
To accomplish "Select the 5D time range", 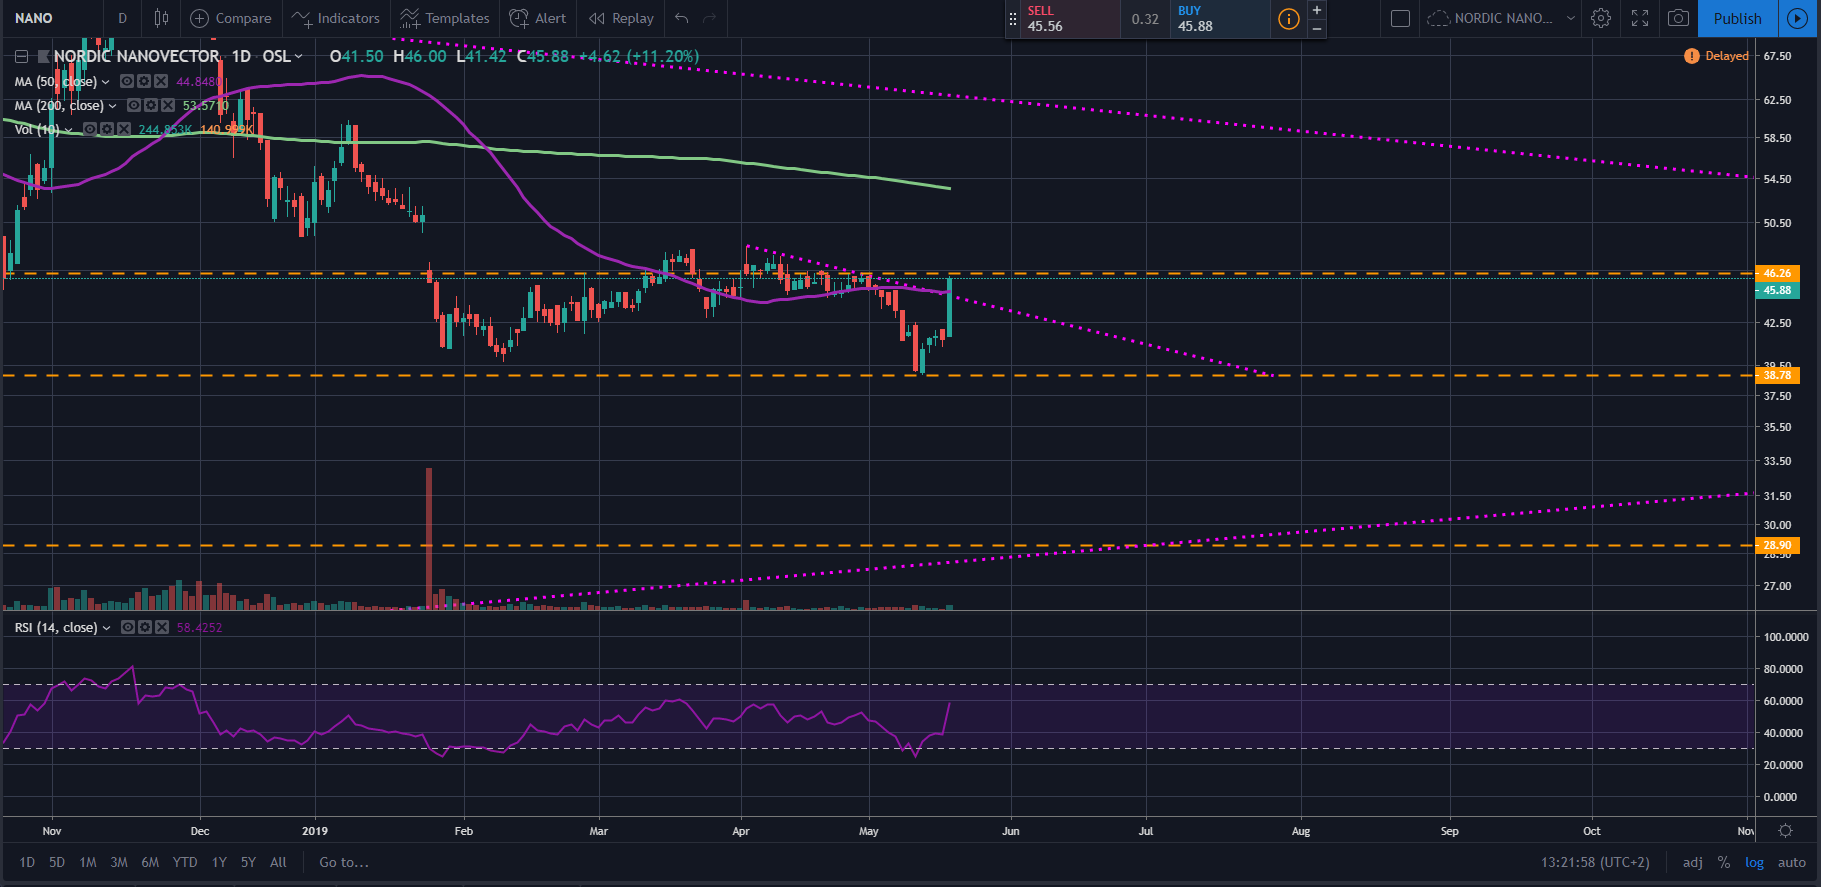I will pyautogui.click(x=57, y=862).
